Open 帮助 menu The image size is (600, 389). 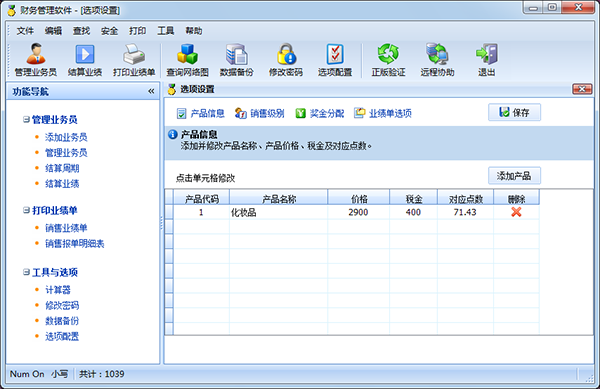tap(194, 31)
